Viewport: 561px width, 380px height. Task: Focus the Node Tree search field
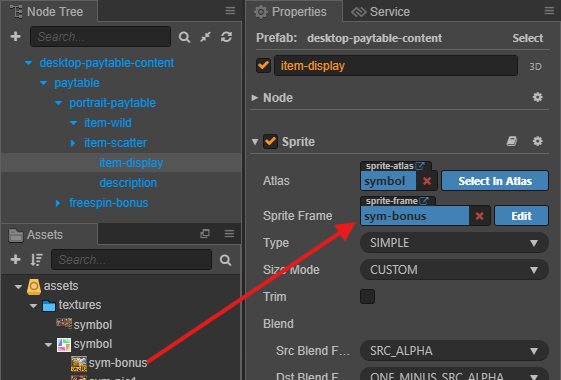coord(100,36)
